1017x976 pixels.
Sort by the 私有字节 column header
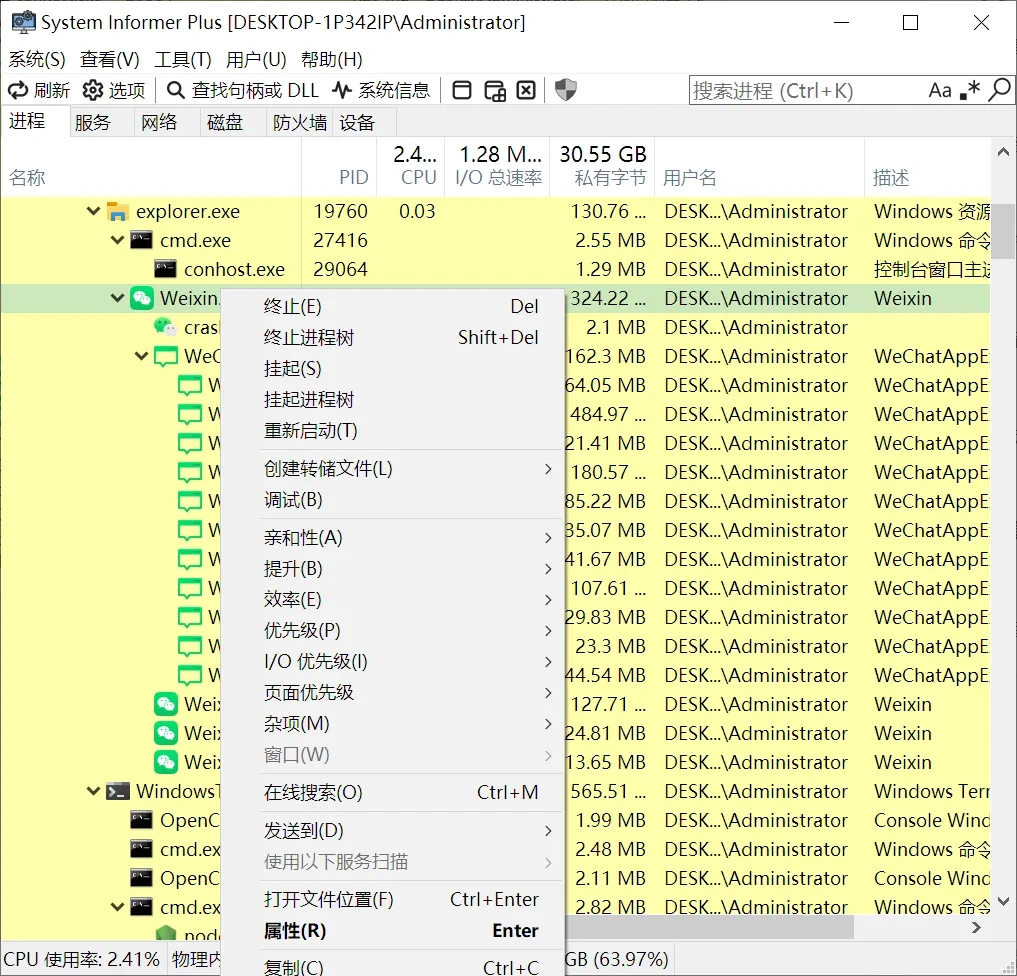coord(603,167)
